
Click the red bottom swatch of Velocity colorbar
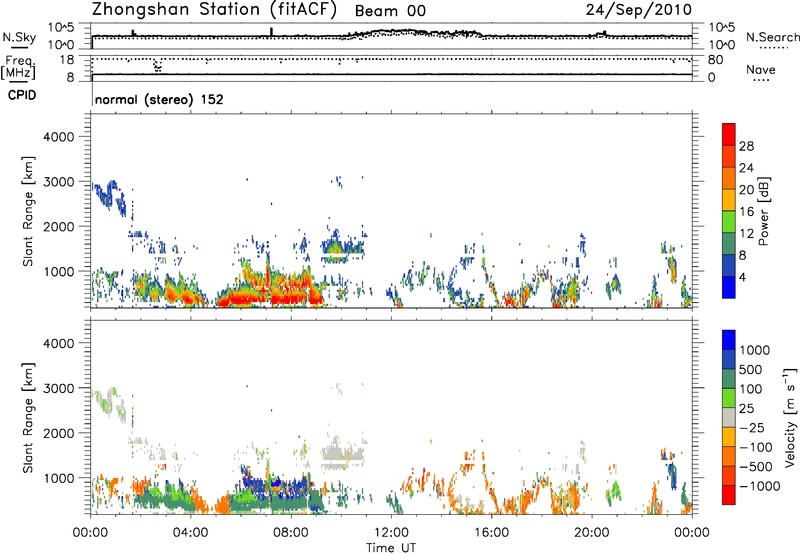click(729, 495)
